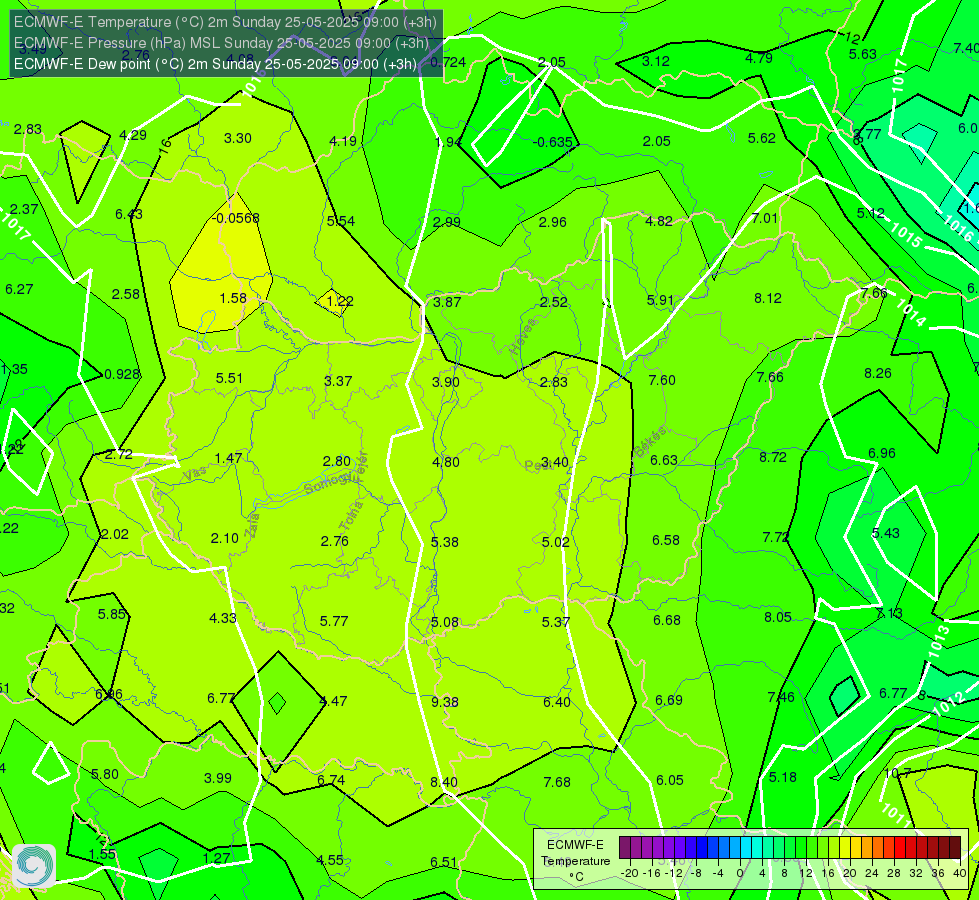This screenshot has height=900, width=979.
Task: Select the ECMWF-E Dew point 2m title line
Action: (215, 64)
